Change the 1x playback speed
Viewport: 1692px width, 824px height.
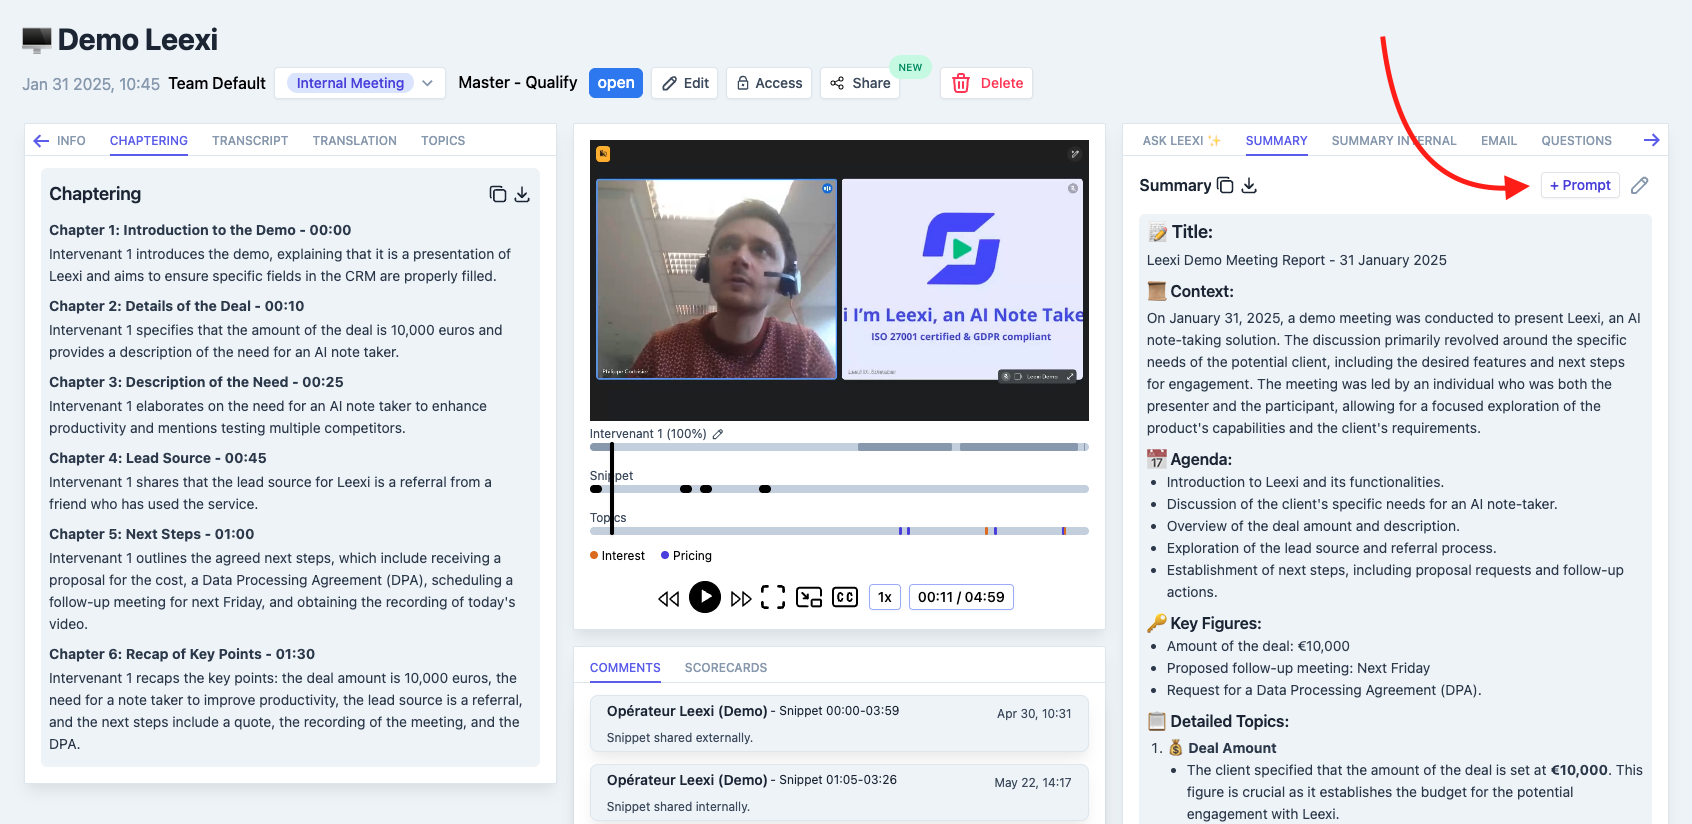point(885,597)
